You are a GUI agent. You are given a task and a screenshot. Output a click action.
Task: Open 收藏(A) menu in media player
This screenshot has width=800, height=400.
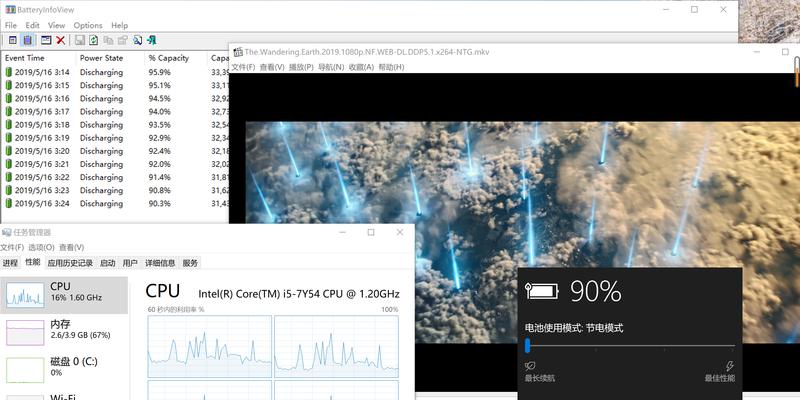(361, 67)
